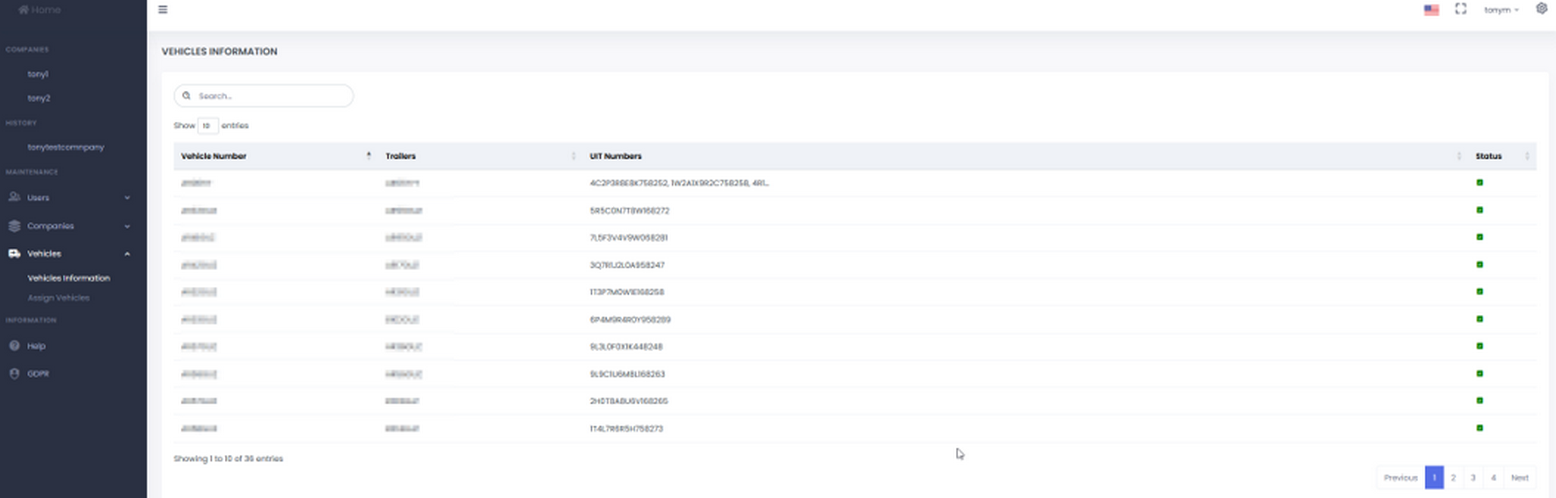This screenshot has width=1556, height=498.
Task: Click status indicator in the 9L9C1U6M8L168263 row
Action: (x=1479, y=373)
